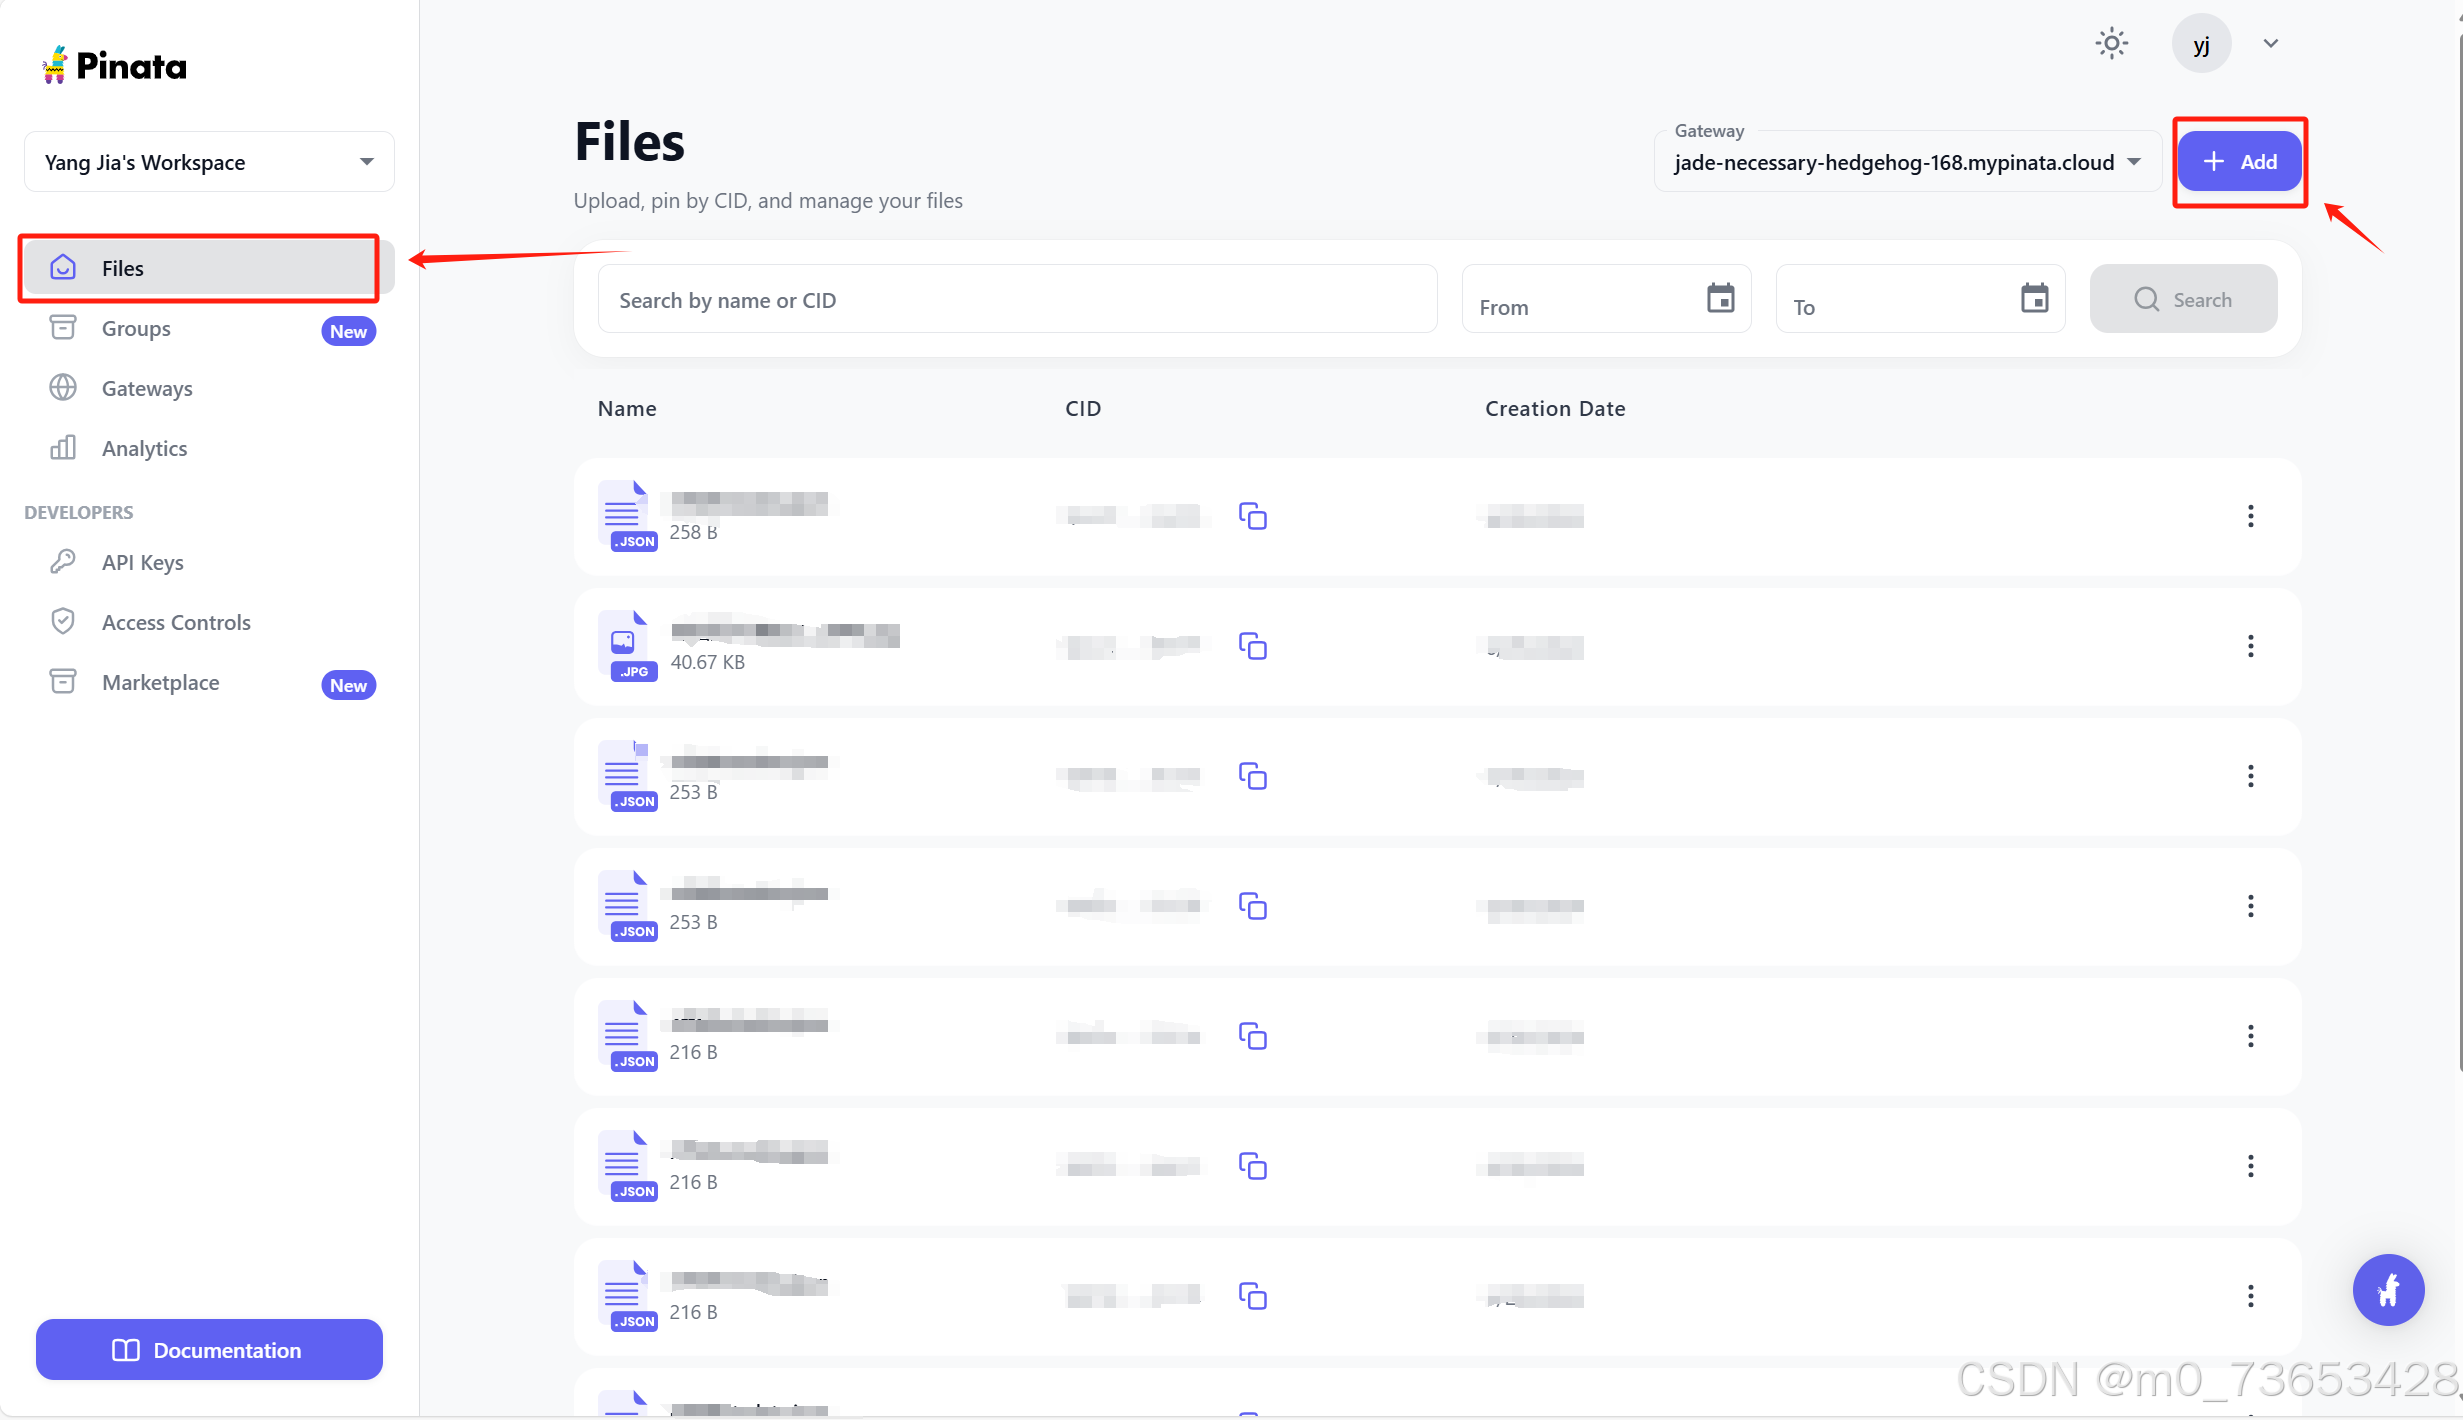Select the Marketplace box icon

(62, 681)
